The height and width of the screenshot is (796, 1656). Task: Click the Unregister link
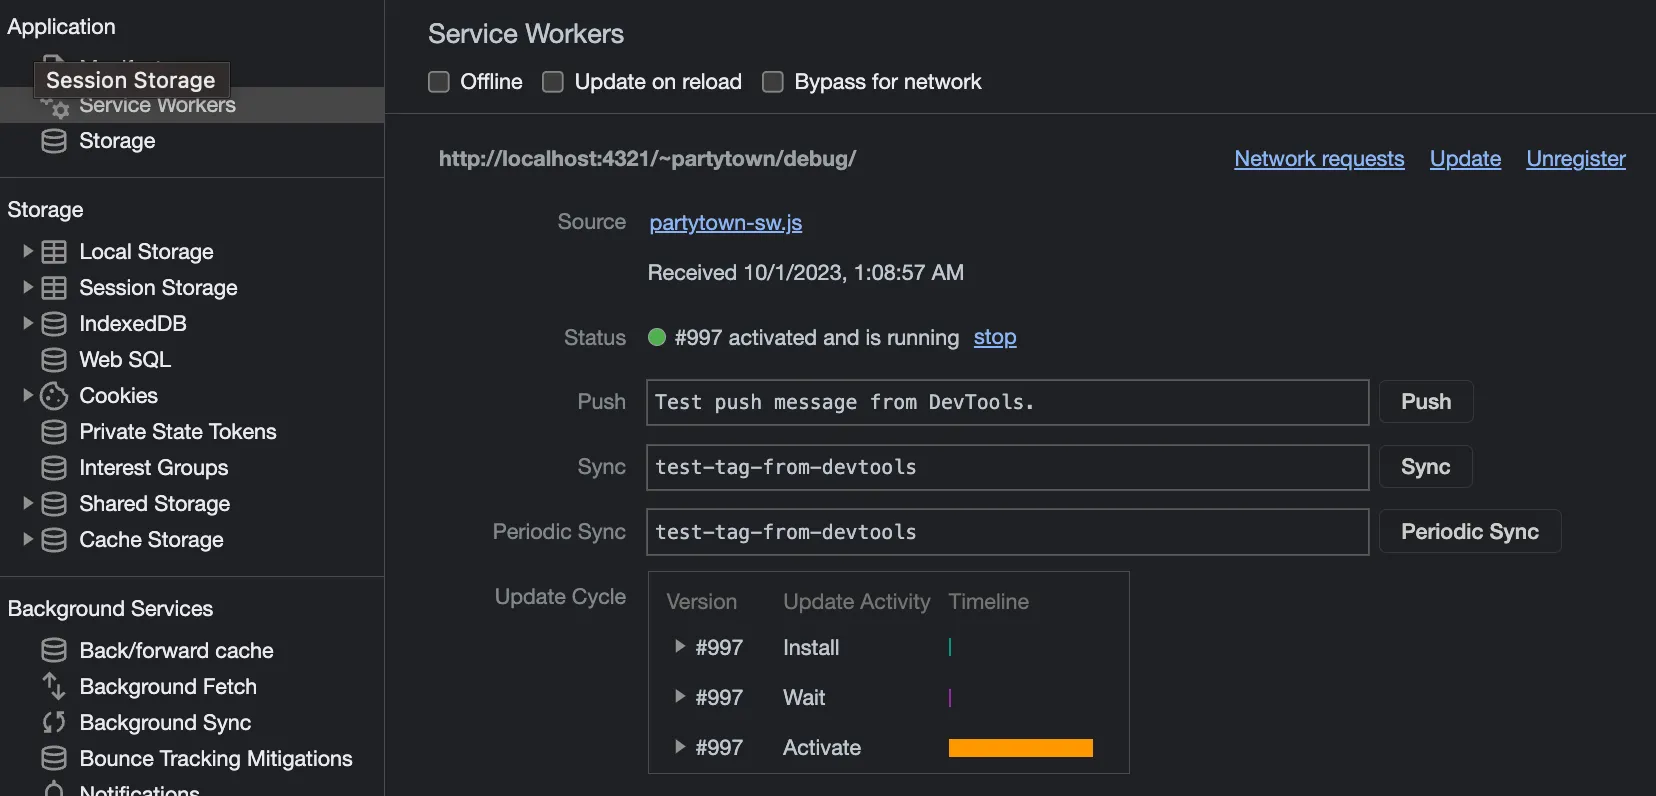[1575, 159]
